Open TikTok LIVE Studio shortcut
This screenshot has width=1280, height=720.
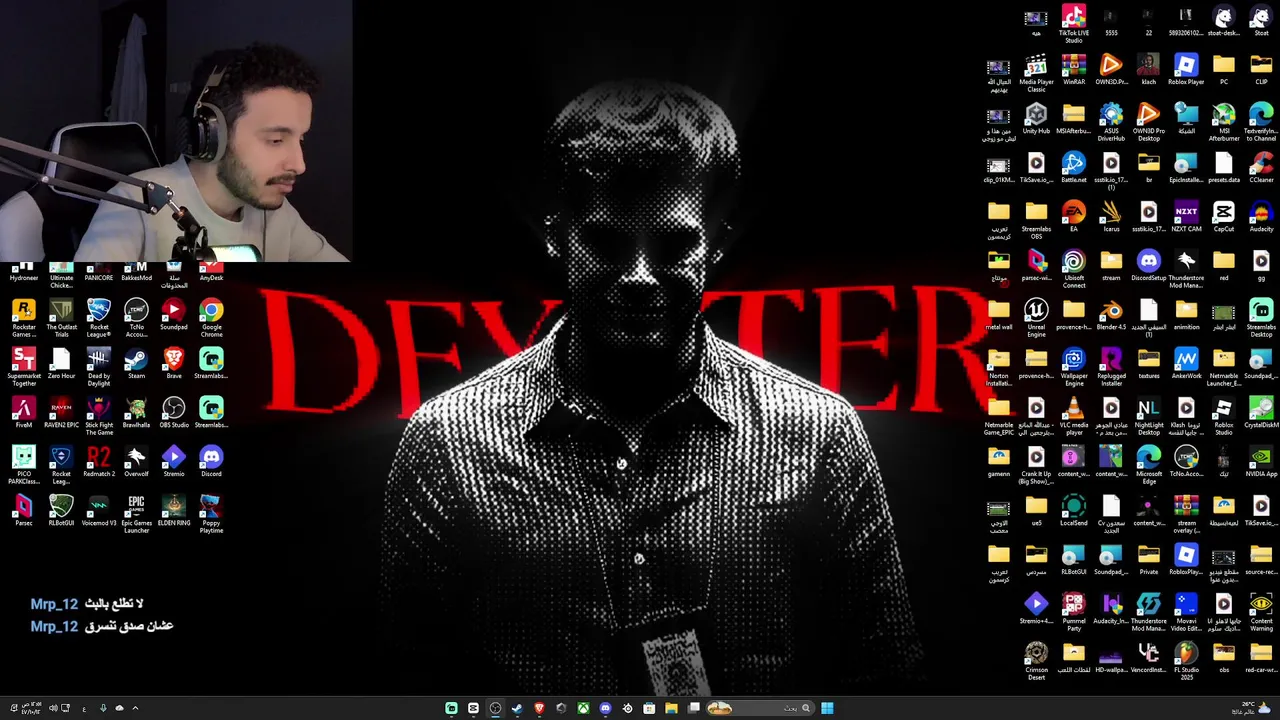point(1074,23)
